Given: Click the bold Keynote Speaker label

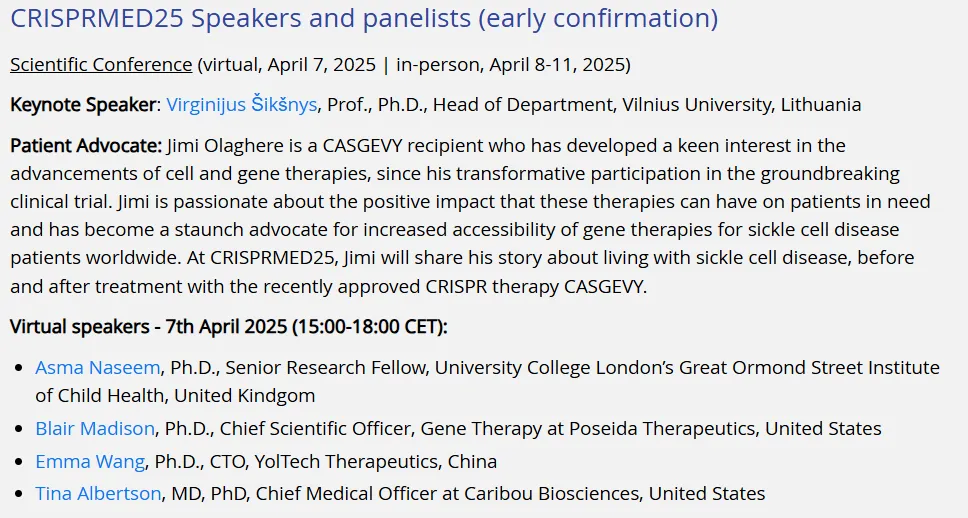Looking at the screenshot, I should (x=84, y=105).
